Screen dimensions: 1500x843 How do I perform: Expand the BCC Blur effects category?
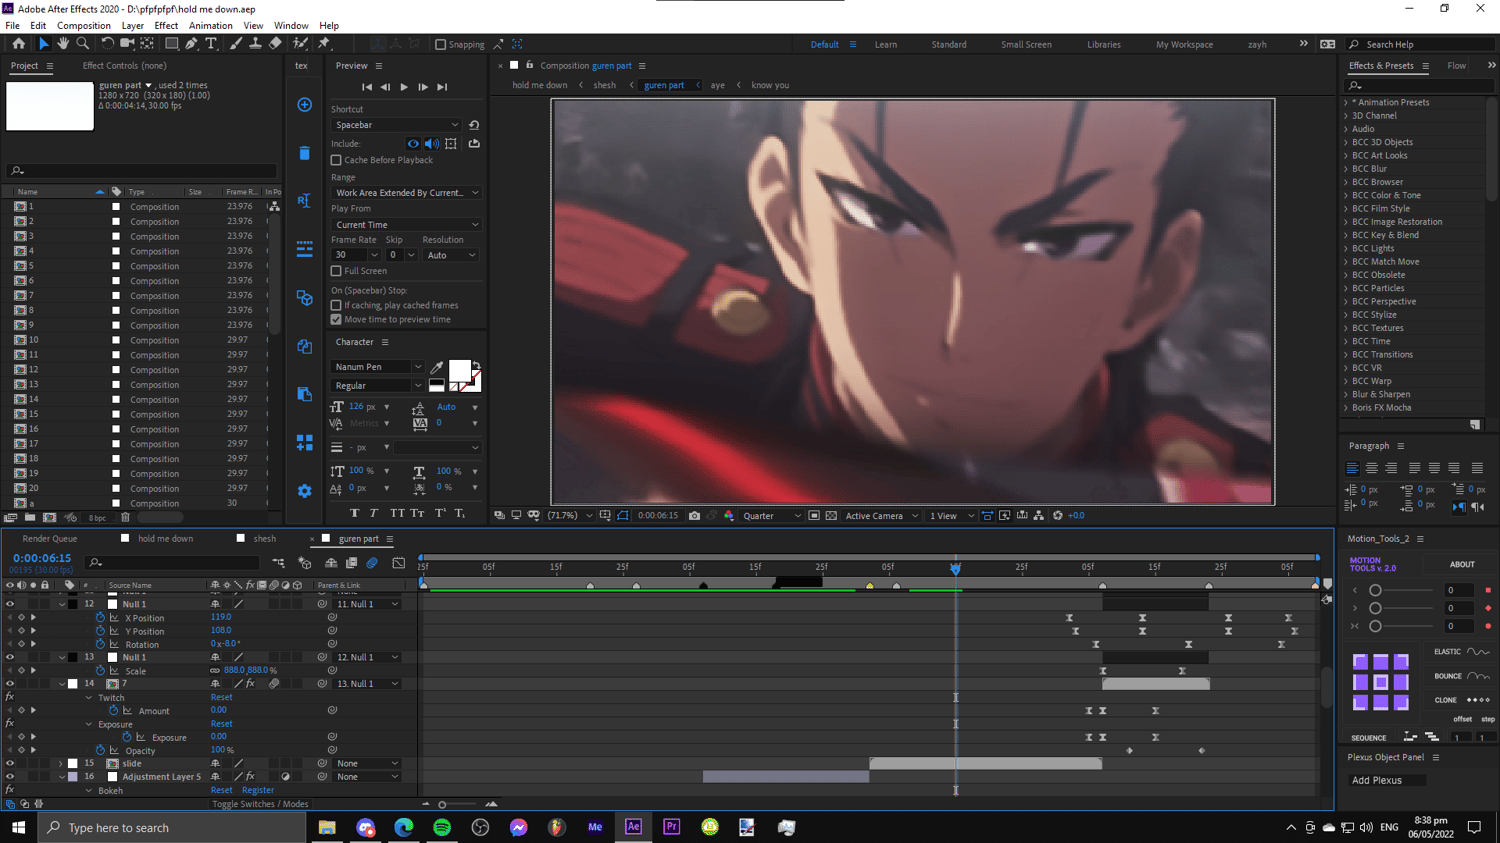[x=1346, y=169]
